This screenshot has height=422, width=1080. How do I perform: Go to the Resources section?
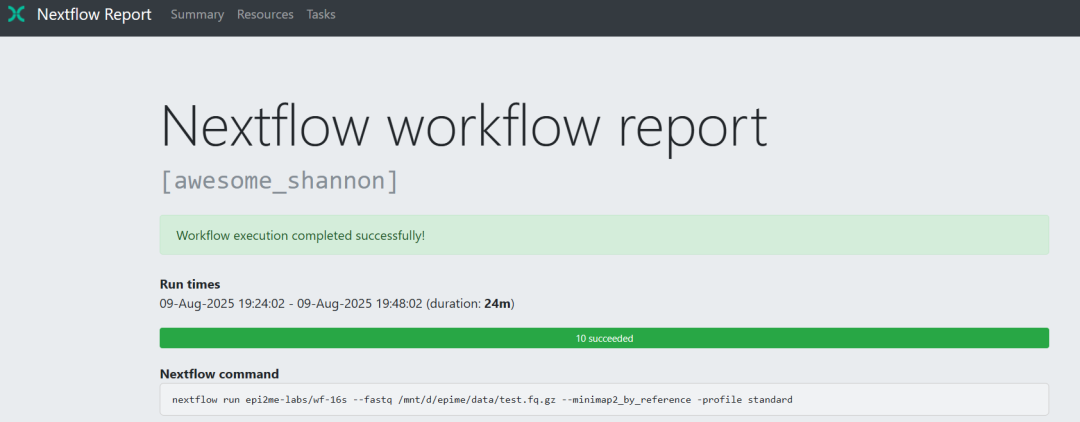click(265, 15)
